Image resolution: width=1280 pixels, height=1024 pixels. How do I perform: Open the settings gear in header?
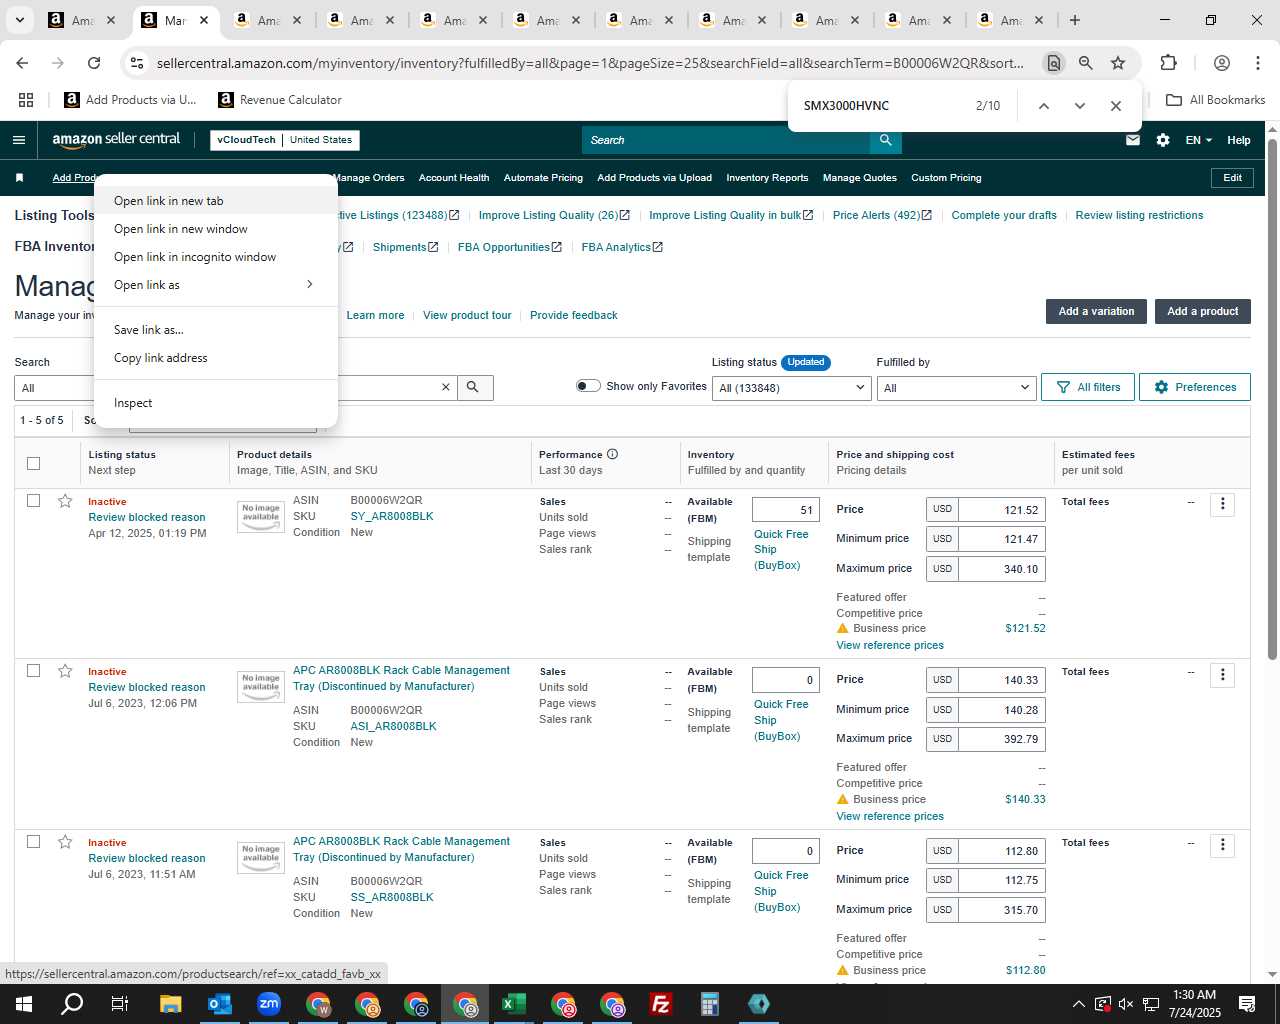(x=1163, y=140)
